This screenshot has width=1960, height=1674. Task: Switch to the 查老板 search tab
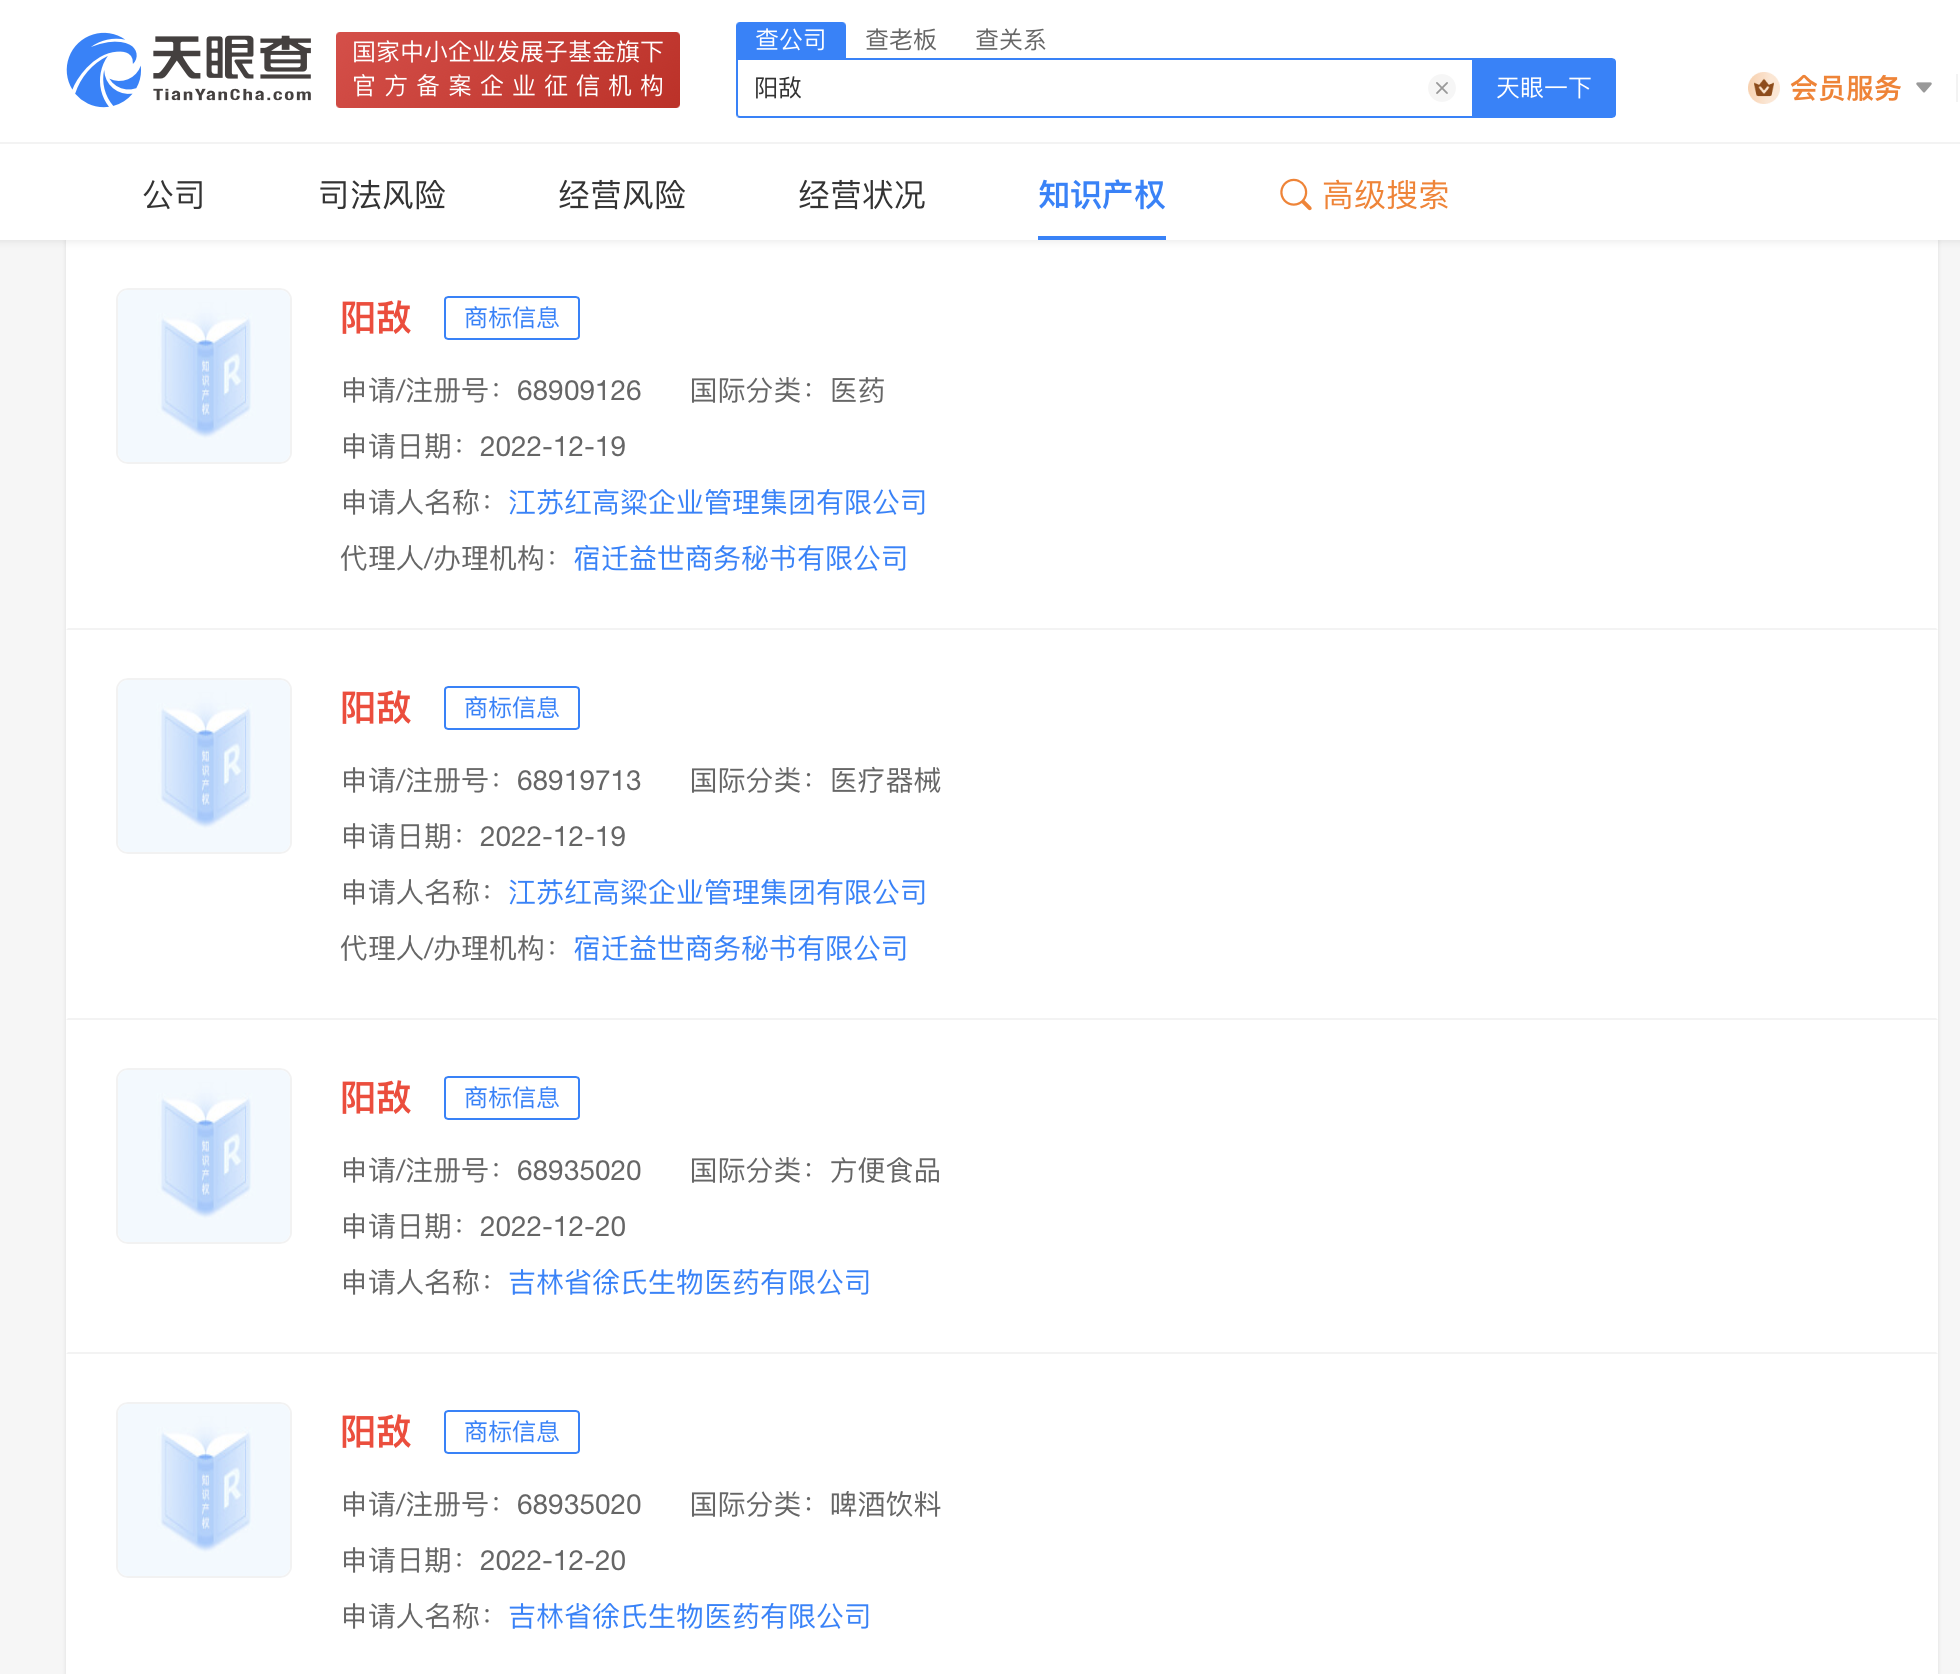coord(901,40)
